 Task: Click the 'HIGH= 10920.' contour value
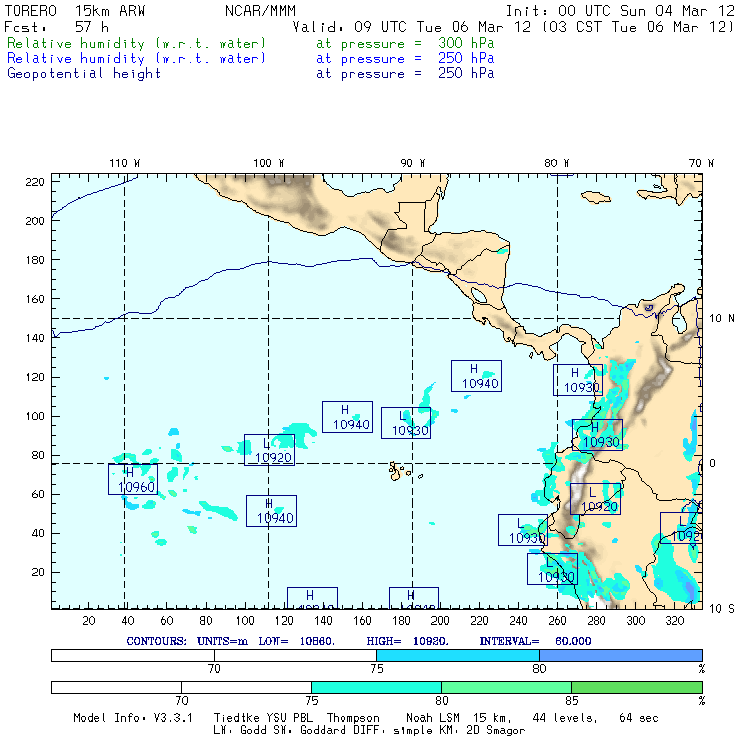(x=407, y=641)
